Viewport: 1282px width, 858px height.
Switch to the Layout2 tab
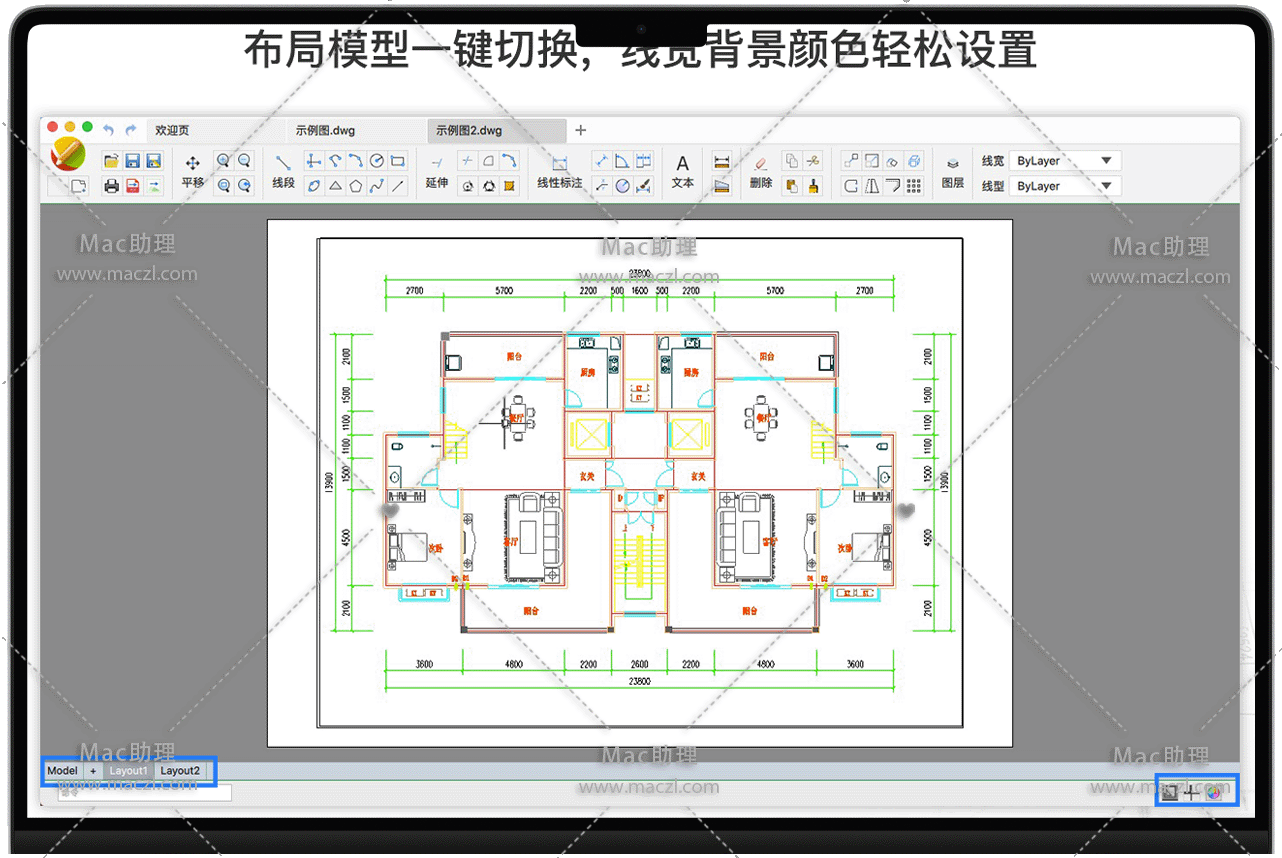click(181, 771)
